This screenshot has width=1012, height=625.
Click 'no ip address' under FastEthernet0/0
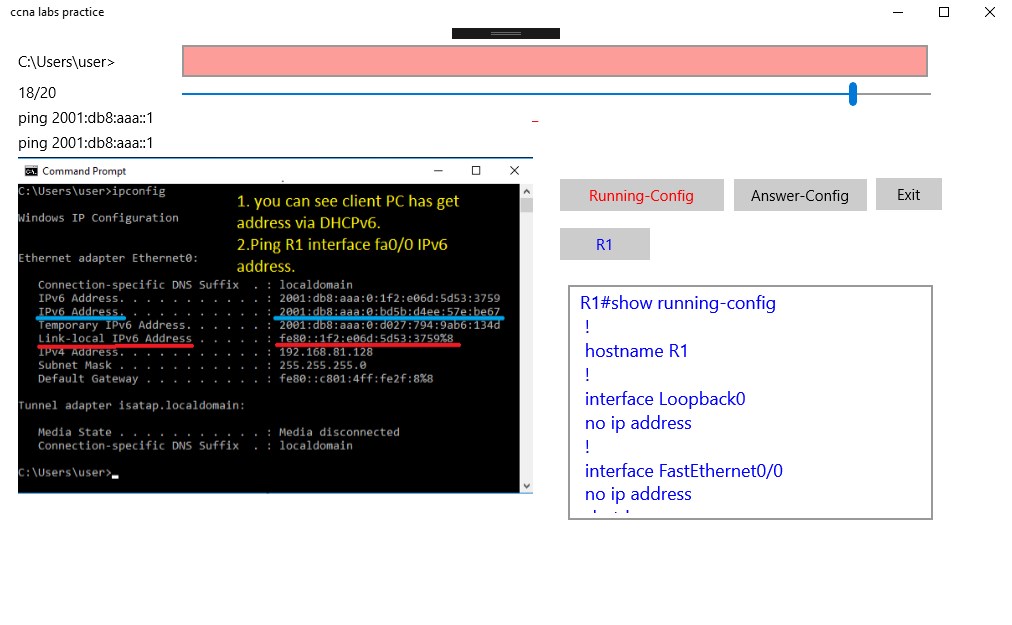pos(638,494)
